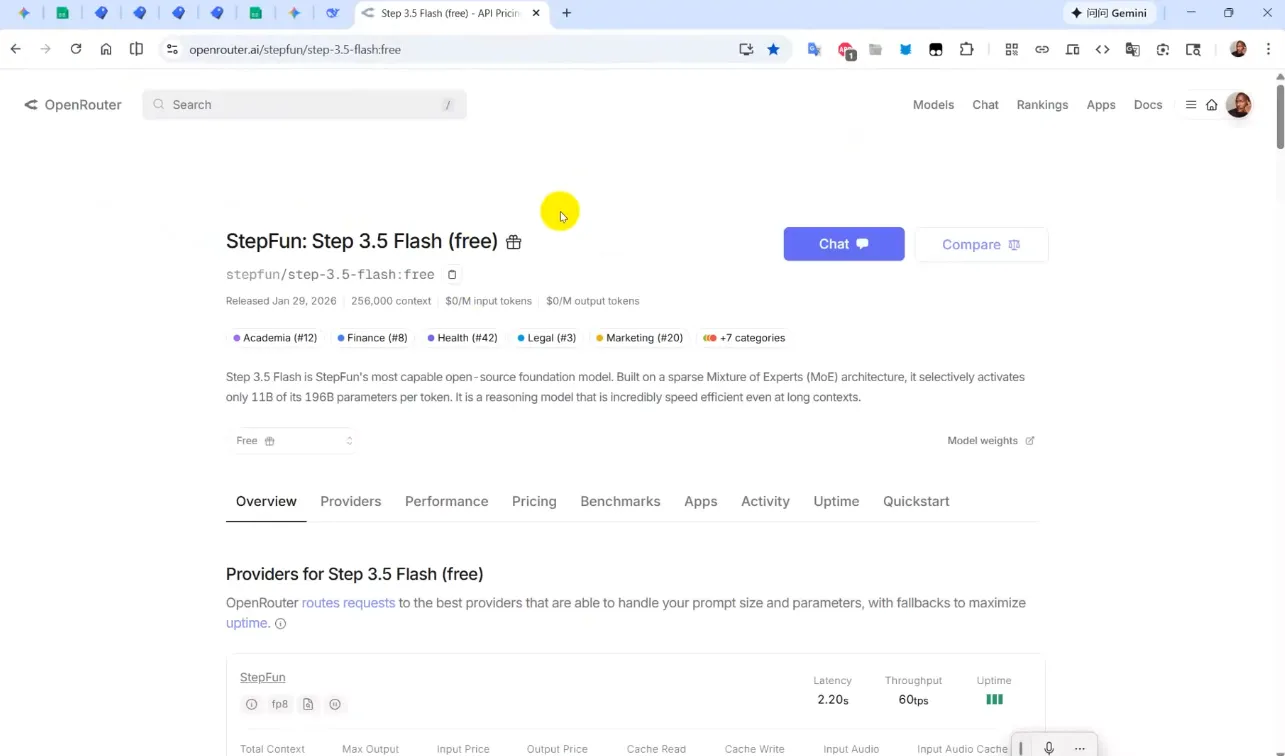This screenshot has height=756, width=1285.
Task: Click the blue Chat button
Action: click(x=843, y=243)
